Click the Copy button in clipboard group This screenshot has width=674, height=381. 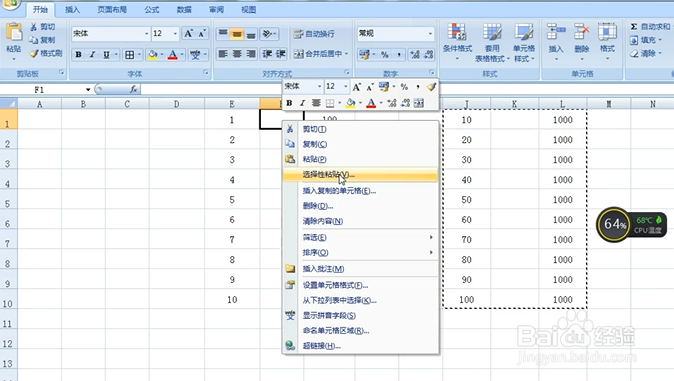tap(42, 40)
